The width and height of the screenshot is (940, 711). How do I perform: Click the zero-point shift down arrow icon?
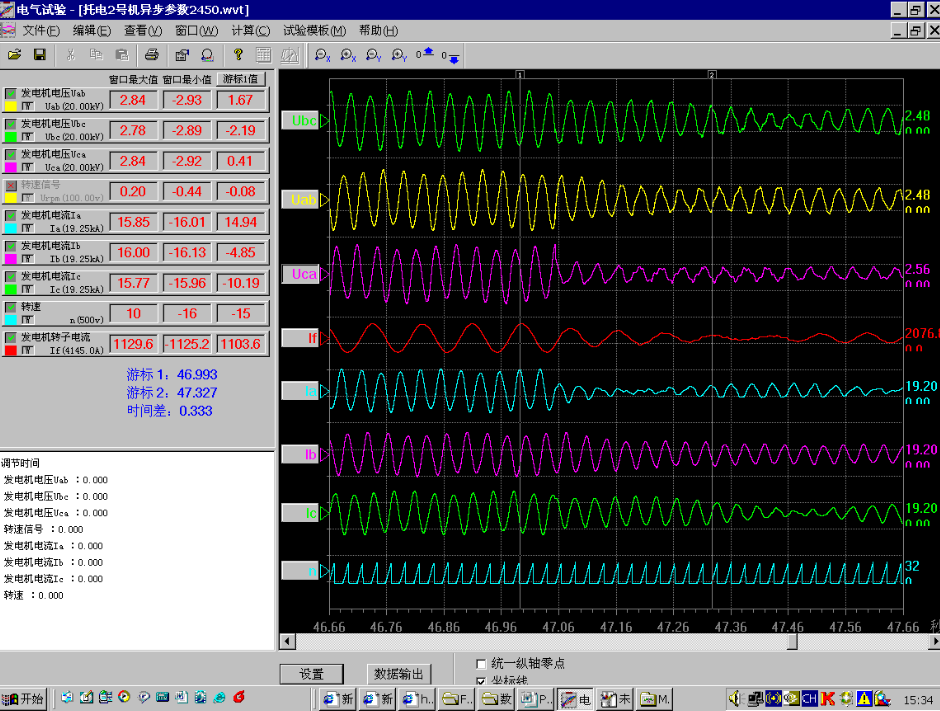[451, 56]
